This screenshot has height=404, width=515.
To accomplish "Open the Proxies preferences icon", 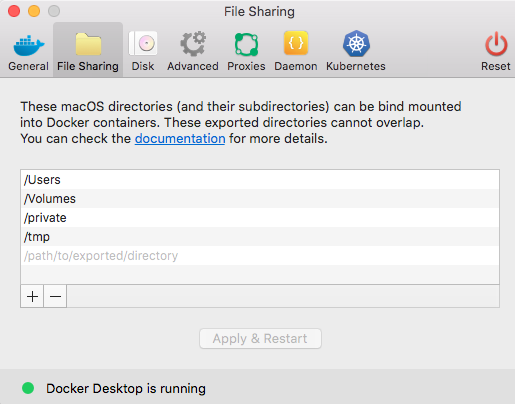I will (x=246, y=44).
